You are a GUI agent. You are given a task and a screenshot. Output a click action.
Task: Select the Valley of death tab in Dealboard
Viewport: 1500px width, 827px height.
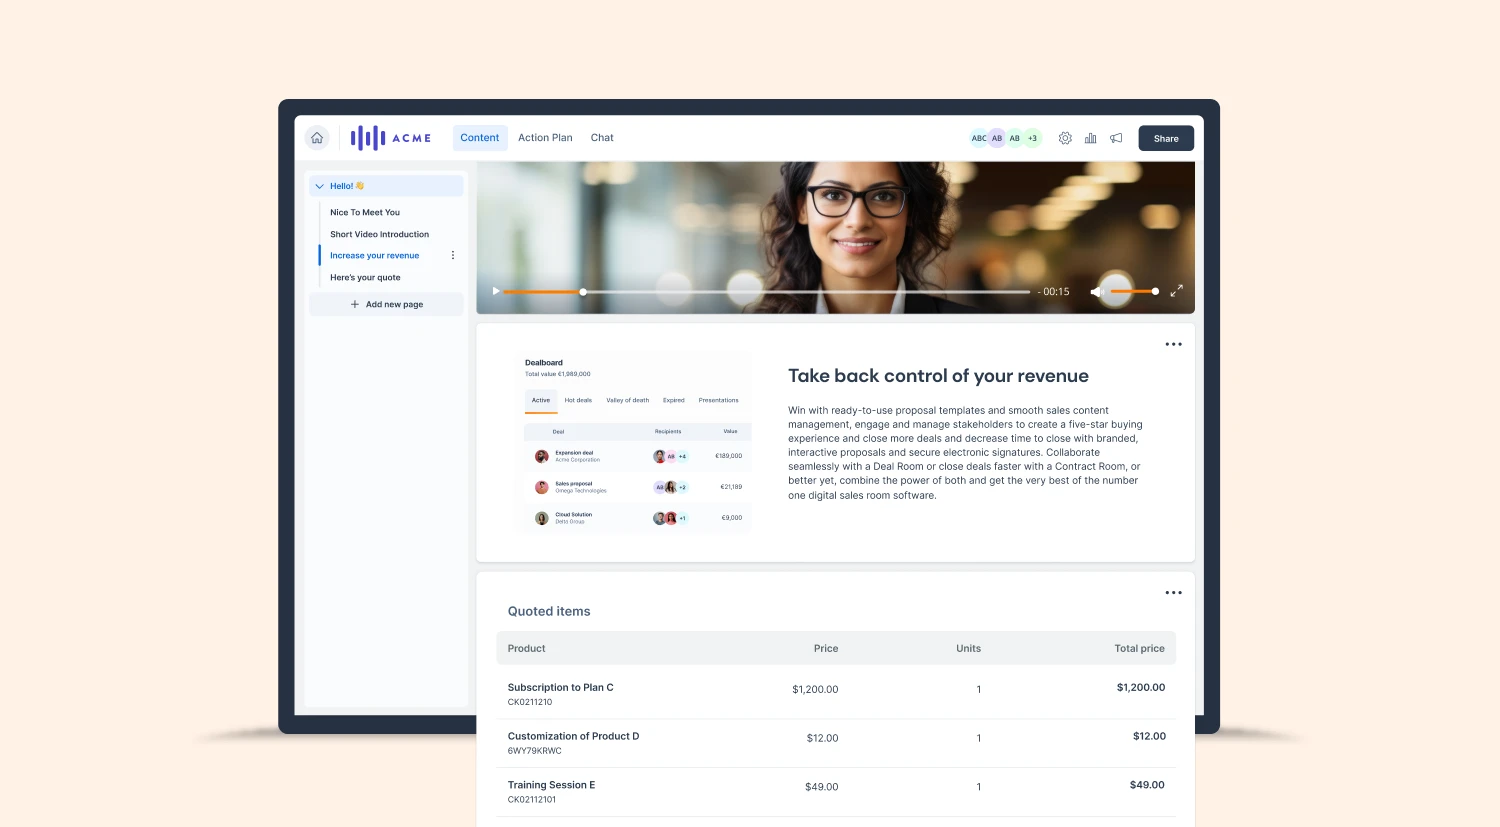[628, 400]
